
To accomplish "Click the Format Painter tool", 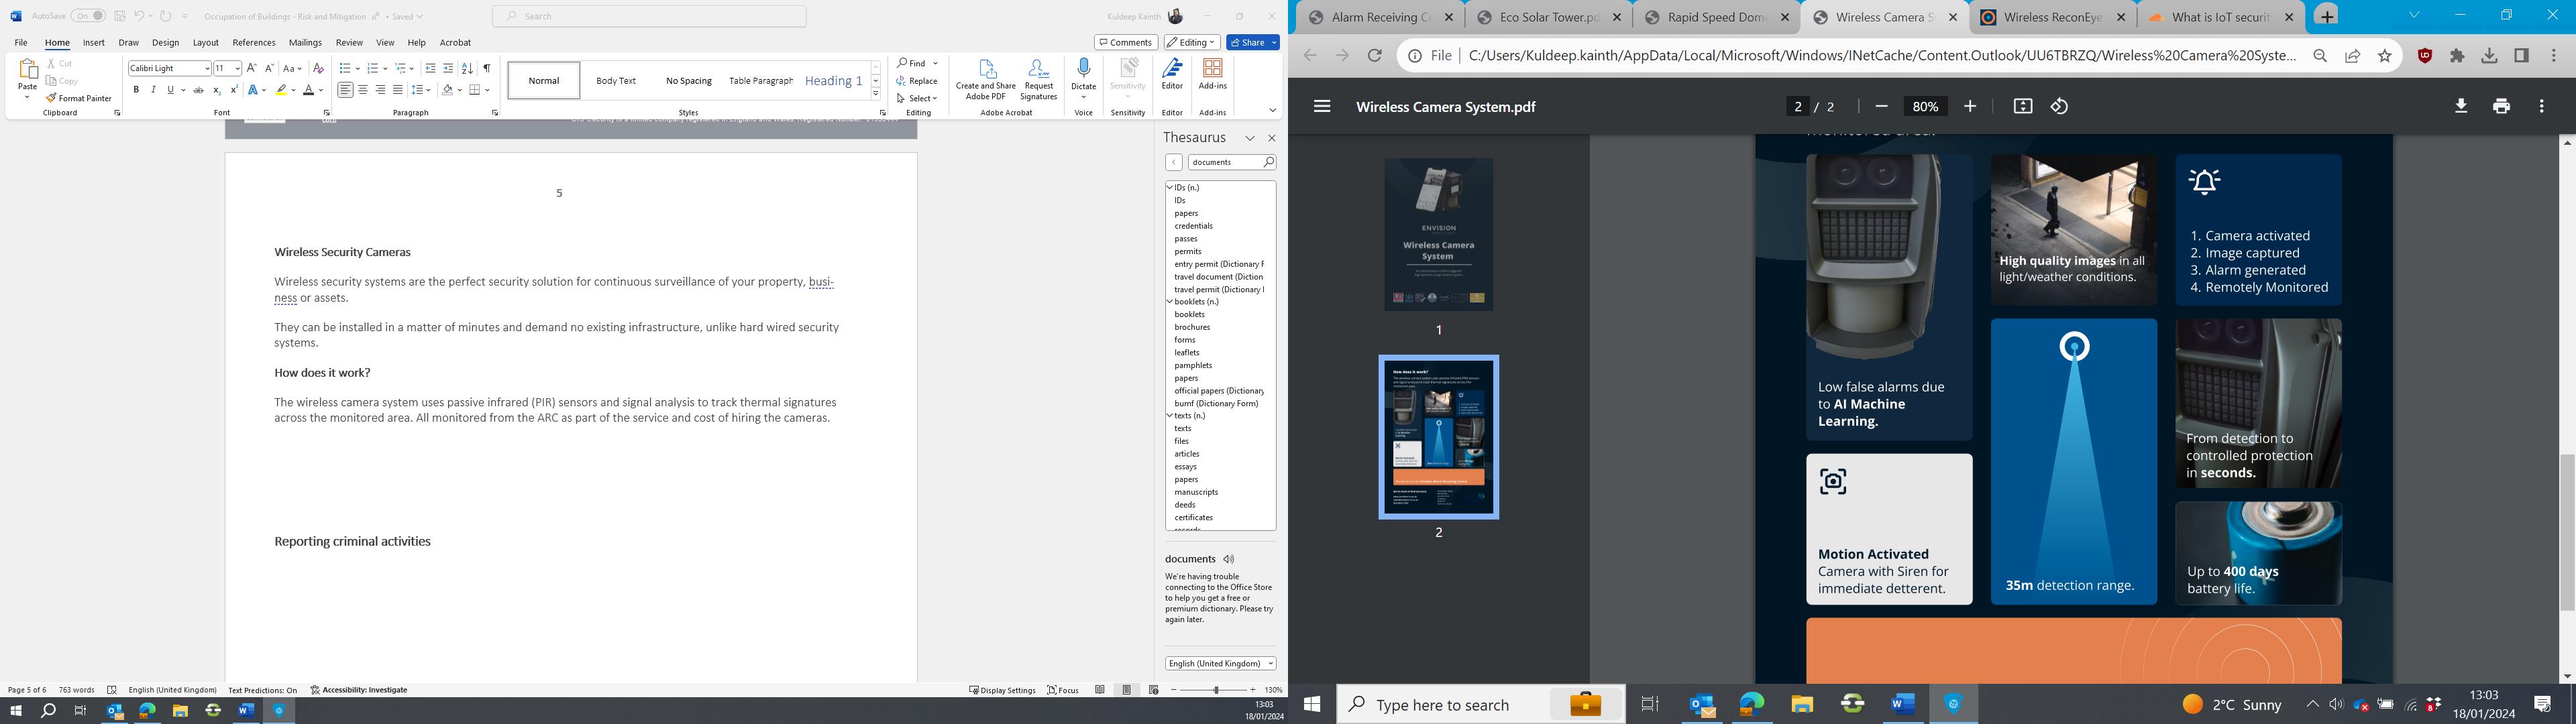I will (x=79, y=98).
